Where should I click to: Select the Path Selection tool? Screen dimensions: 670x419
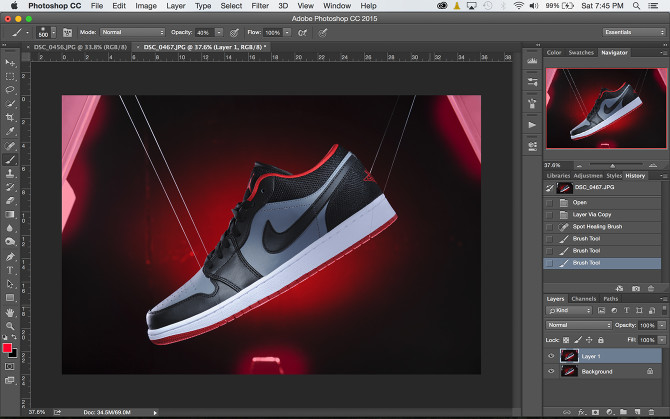coord(10,284)
